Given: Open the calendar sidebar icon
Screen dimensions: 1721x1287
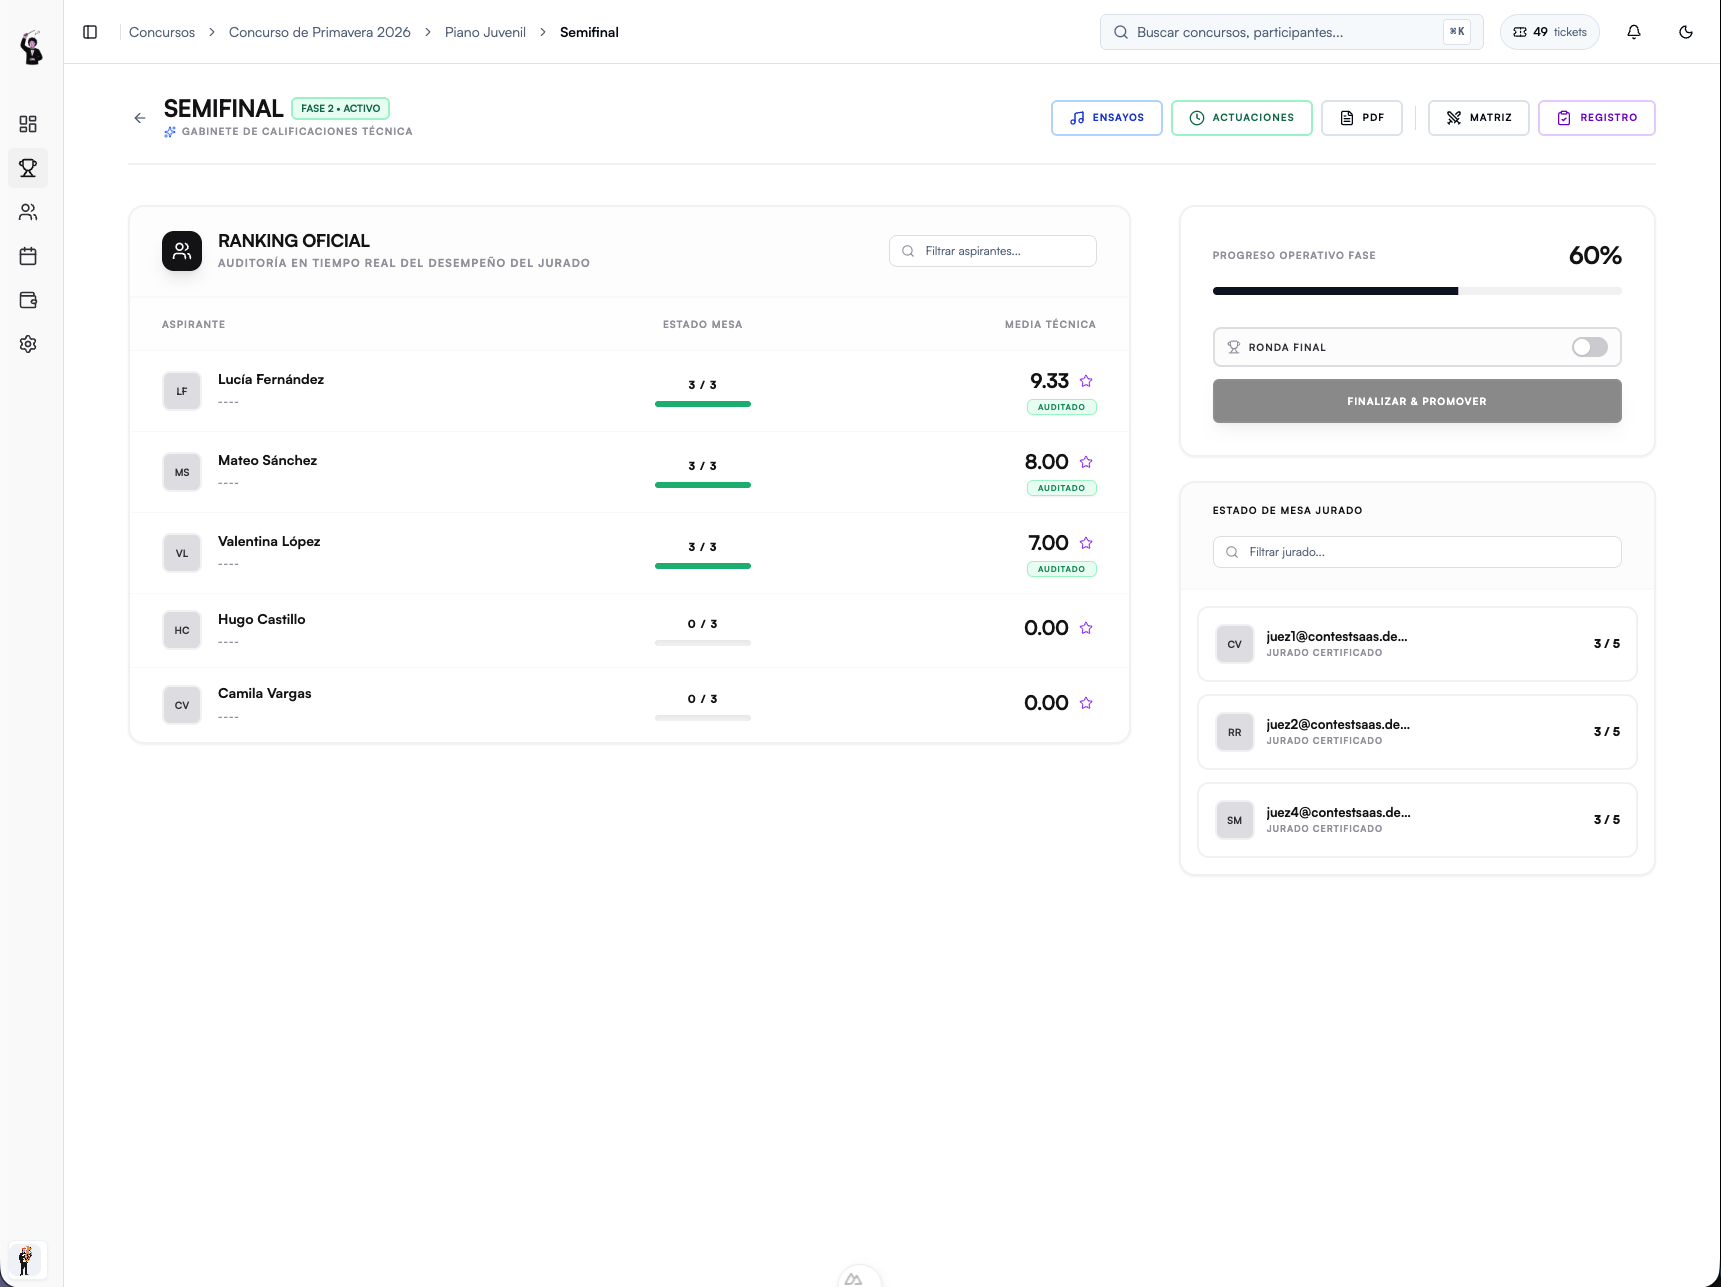Looking at the screenshot, I should click(x=28, y=256).
